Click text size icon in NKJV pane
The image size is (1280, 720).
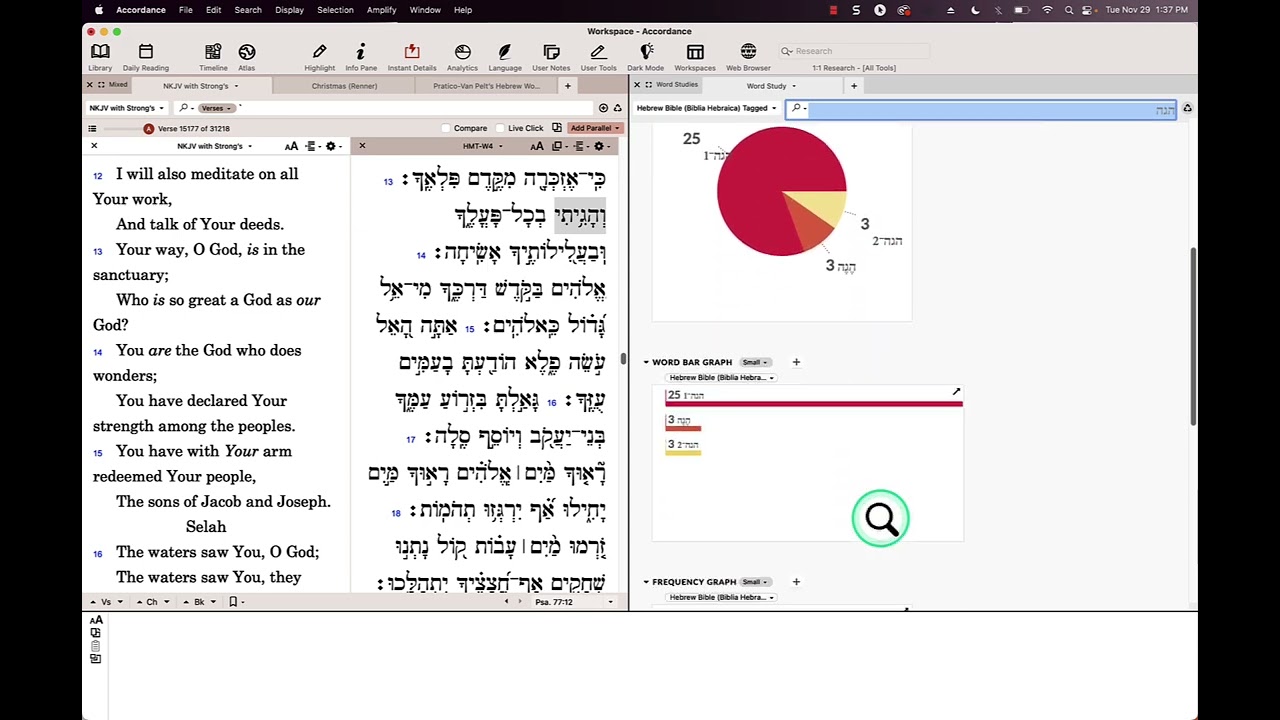pos(291,146)
